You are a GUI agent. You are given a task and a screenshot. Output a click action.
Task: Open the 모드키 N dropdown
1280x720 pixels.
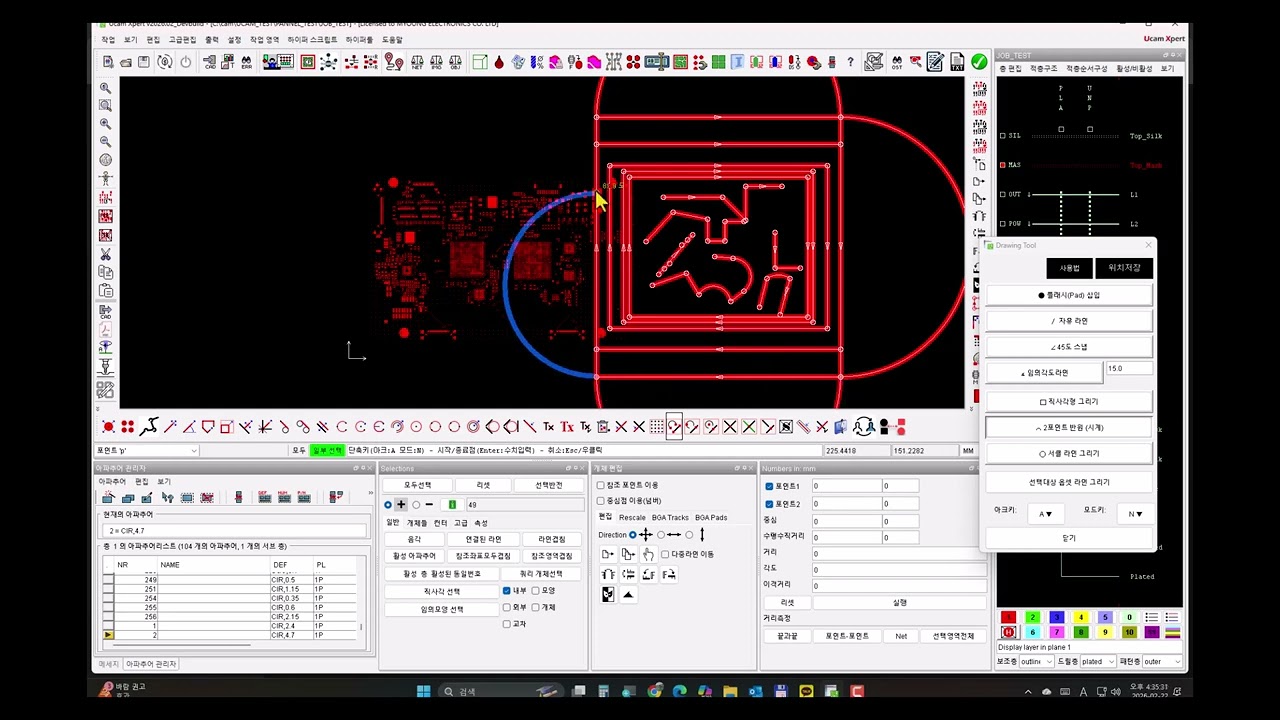(1135, 514)
